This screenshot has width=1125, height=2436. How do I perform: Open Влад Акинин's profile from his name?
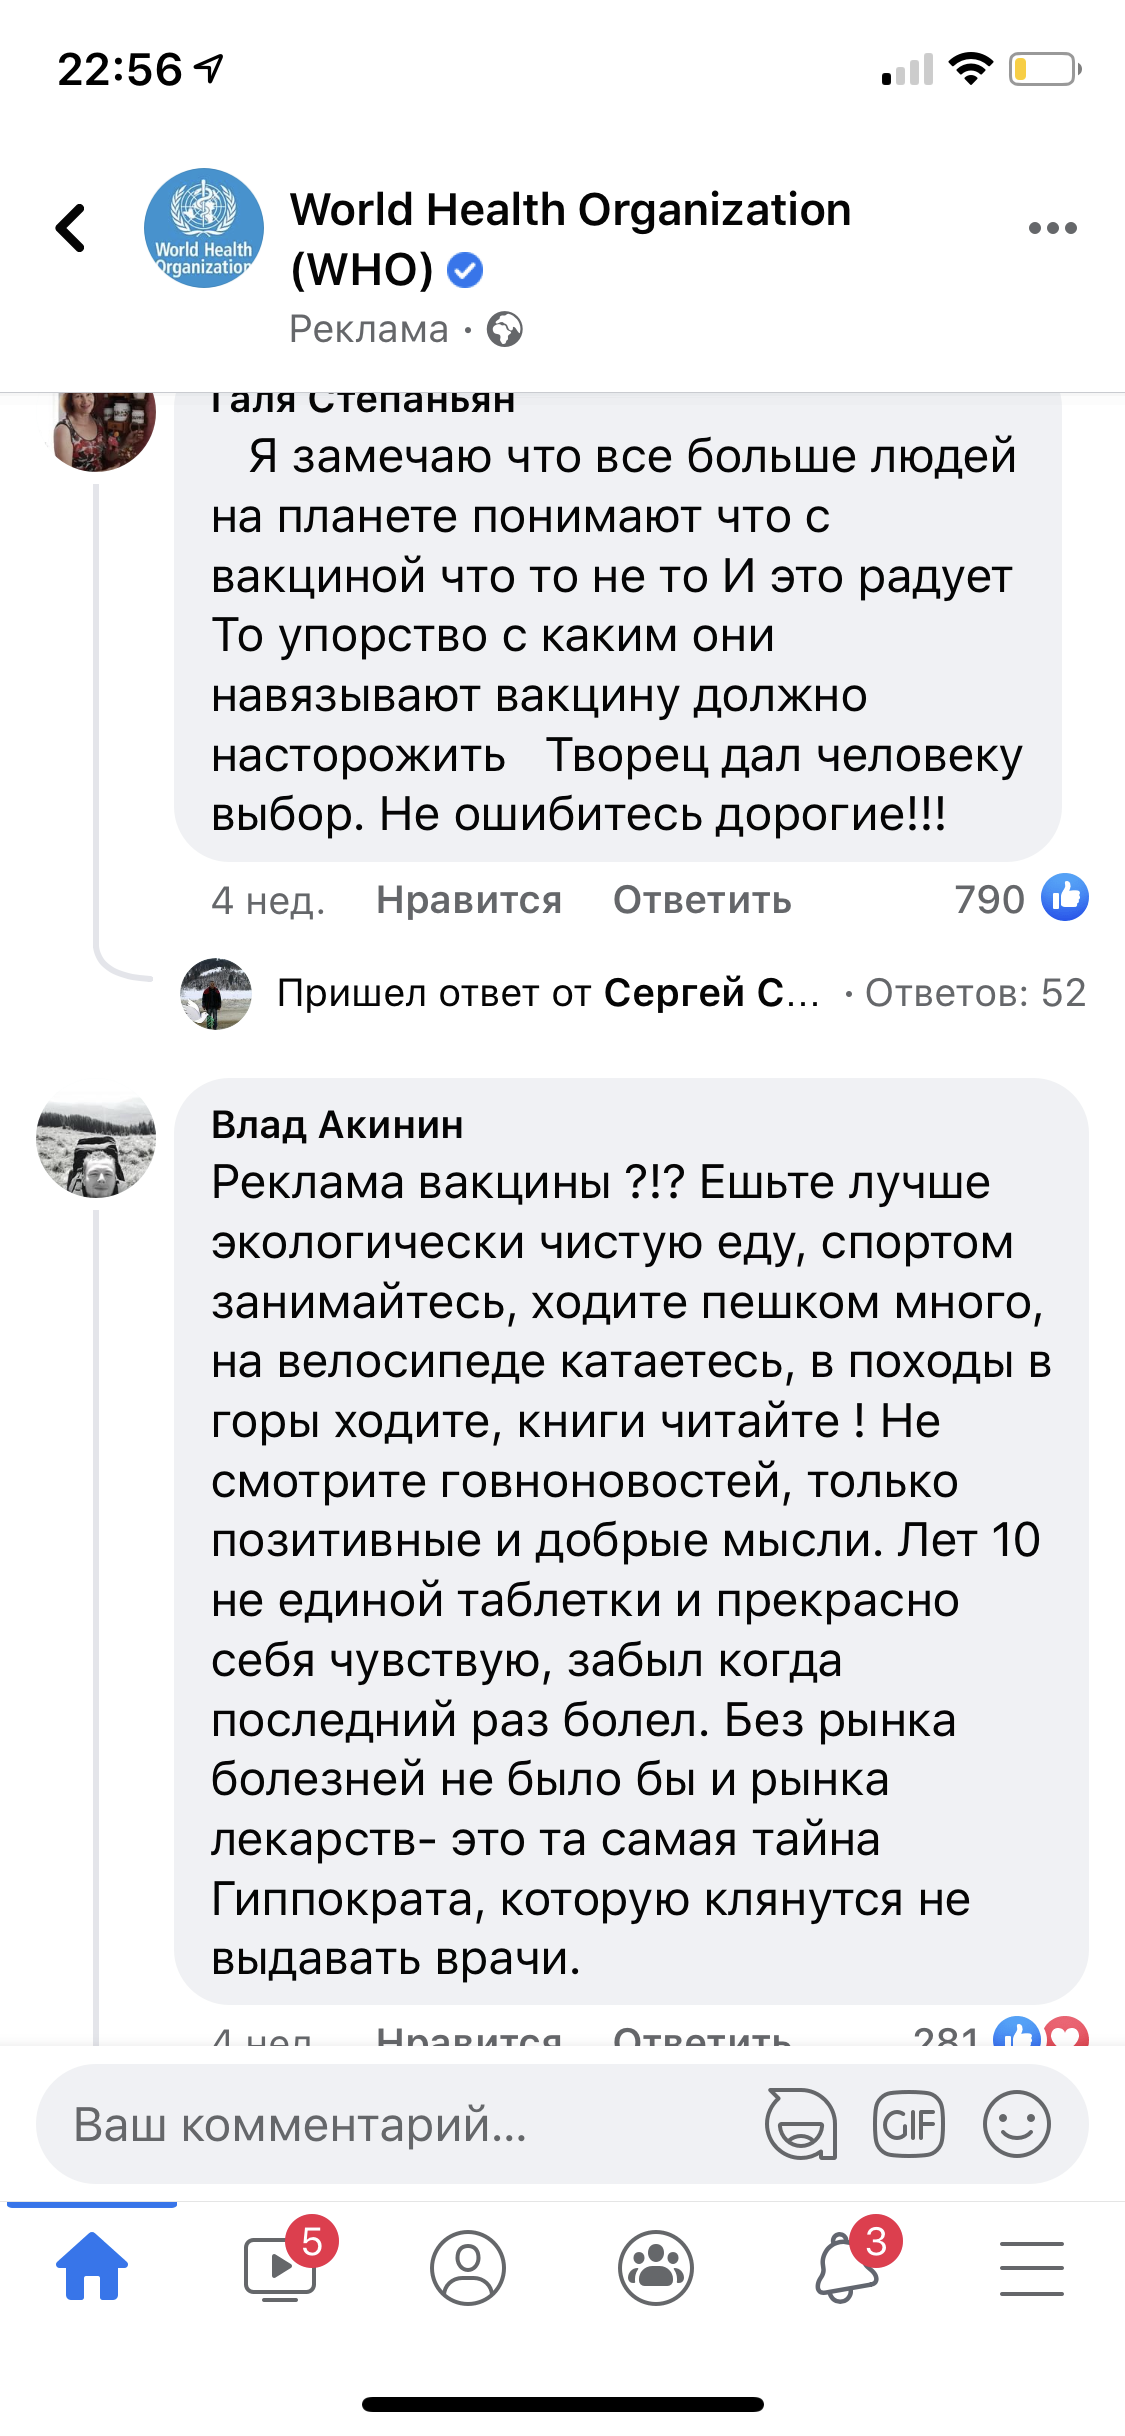337,1125
